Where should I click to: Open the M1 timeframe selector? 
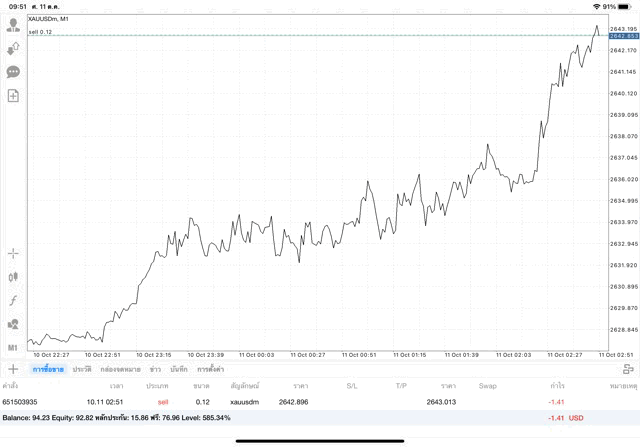coord(13,347)
